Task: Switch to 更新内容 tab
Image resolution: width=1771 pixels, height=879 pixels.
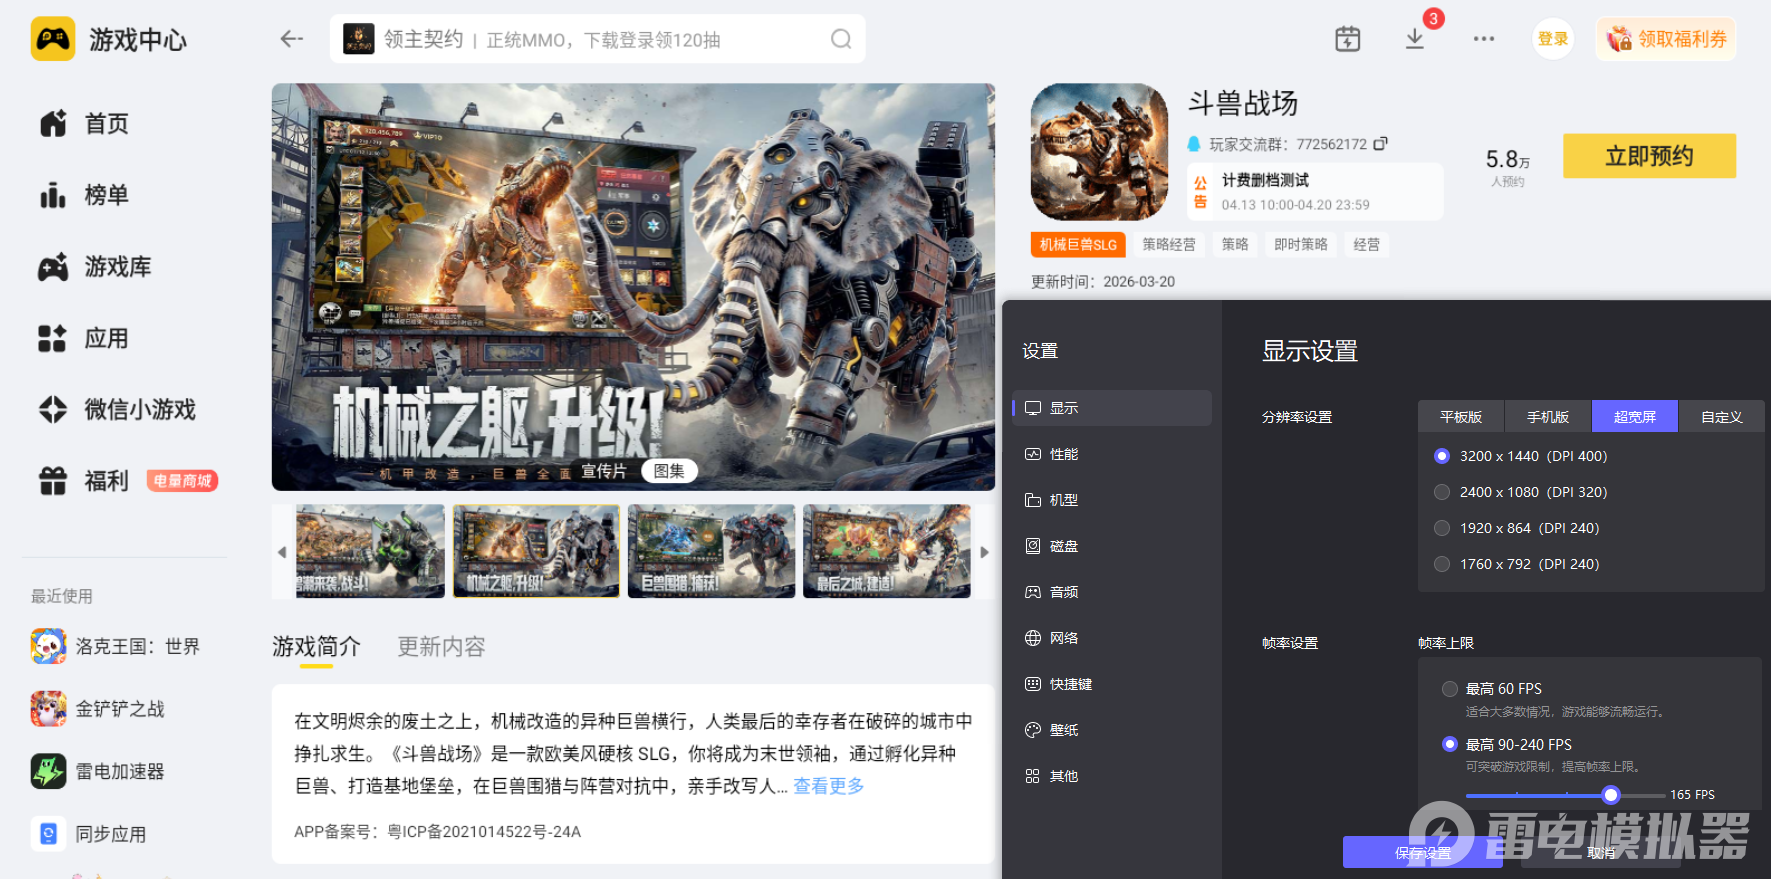Action: point(441,647)
